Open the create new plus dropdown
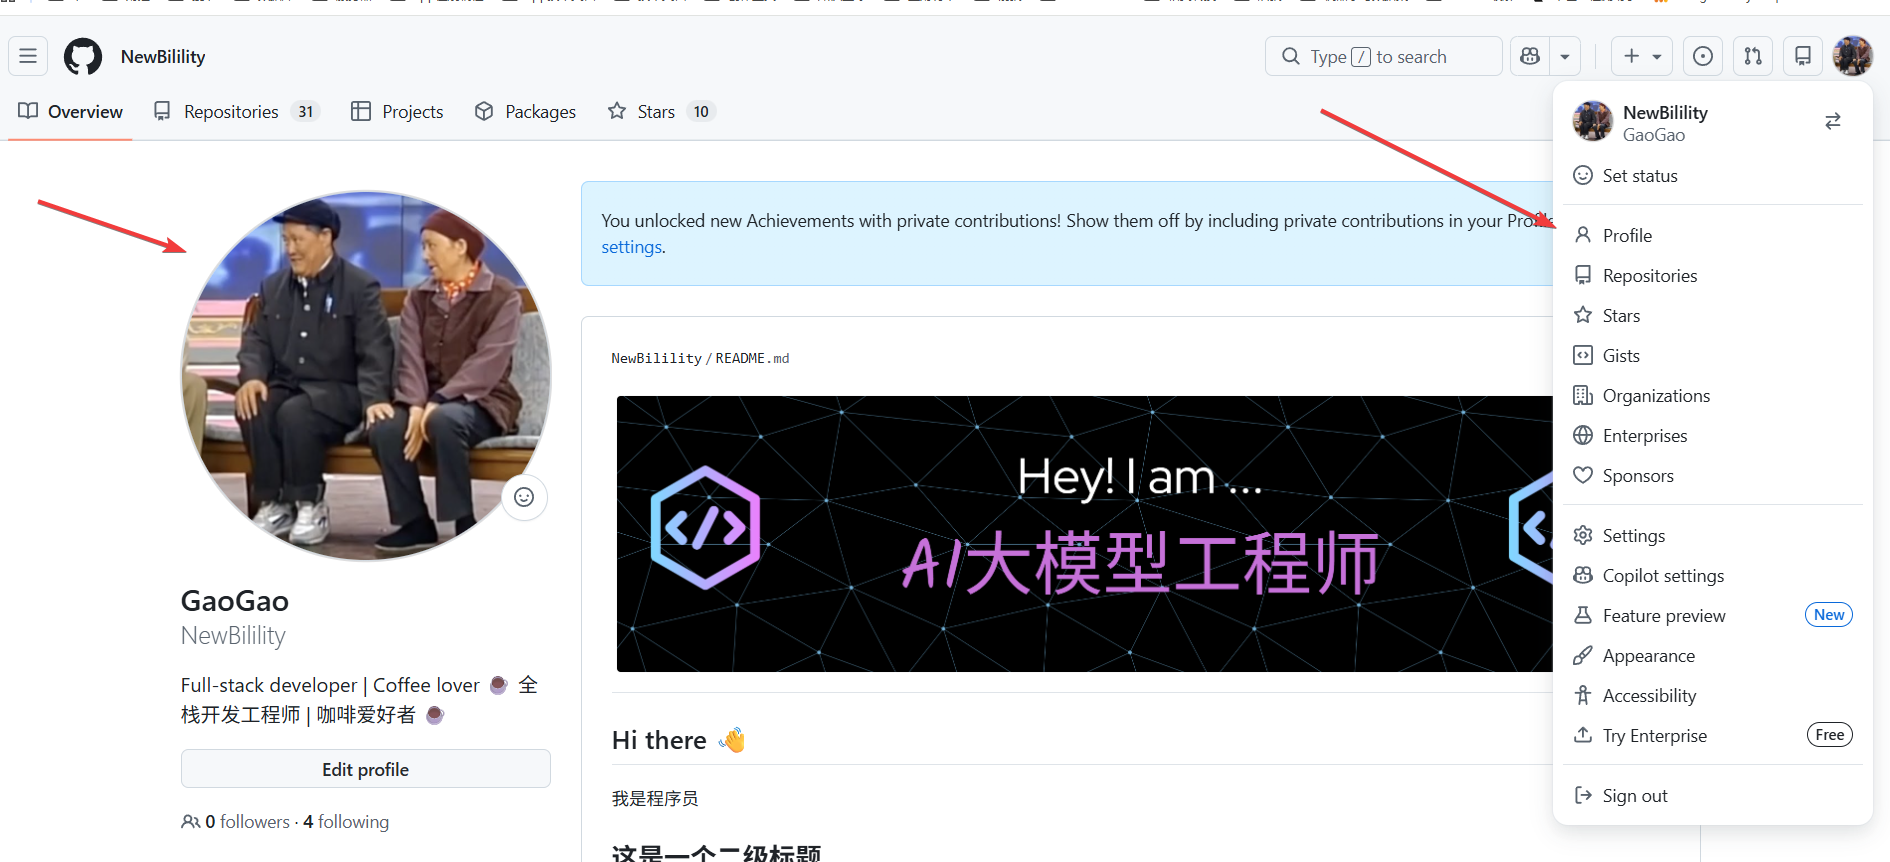1890x862 pixels. pos(1642,56)
